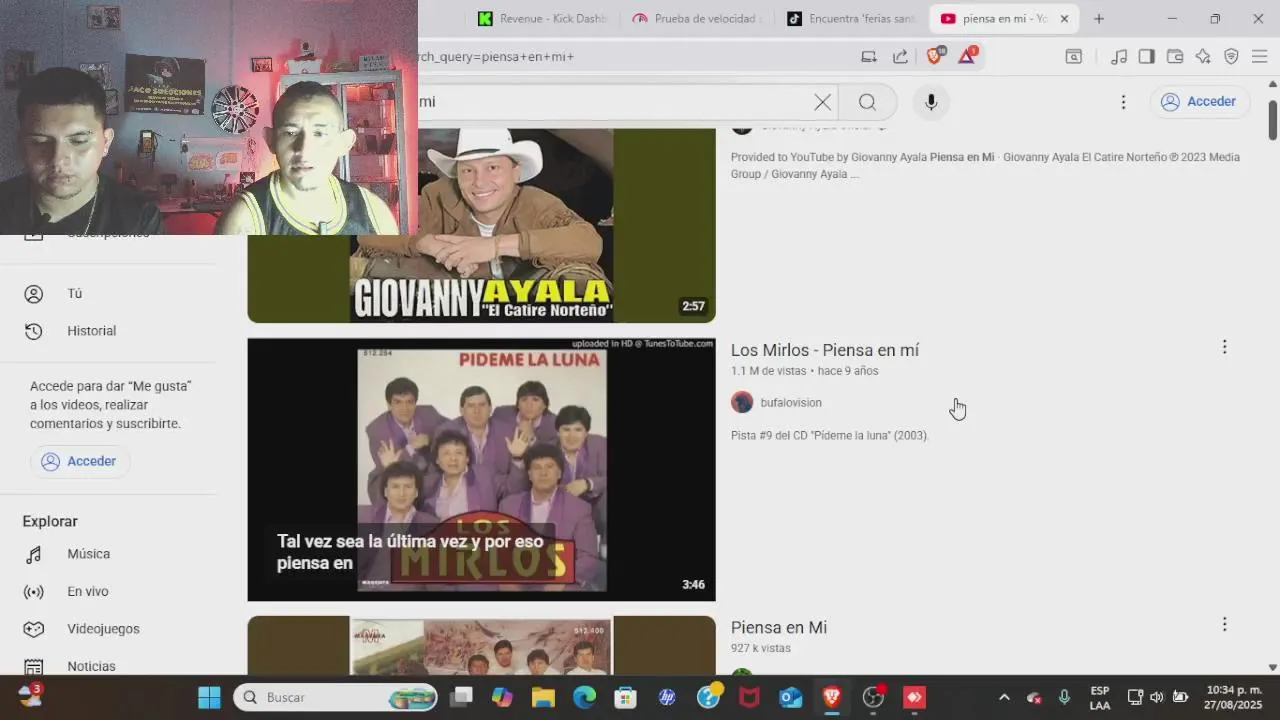1280x720 pixels.
Task: Open options menu for 'Piensa en Mi' 927 k video
Action: point(1224,624)
